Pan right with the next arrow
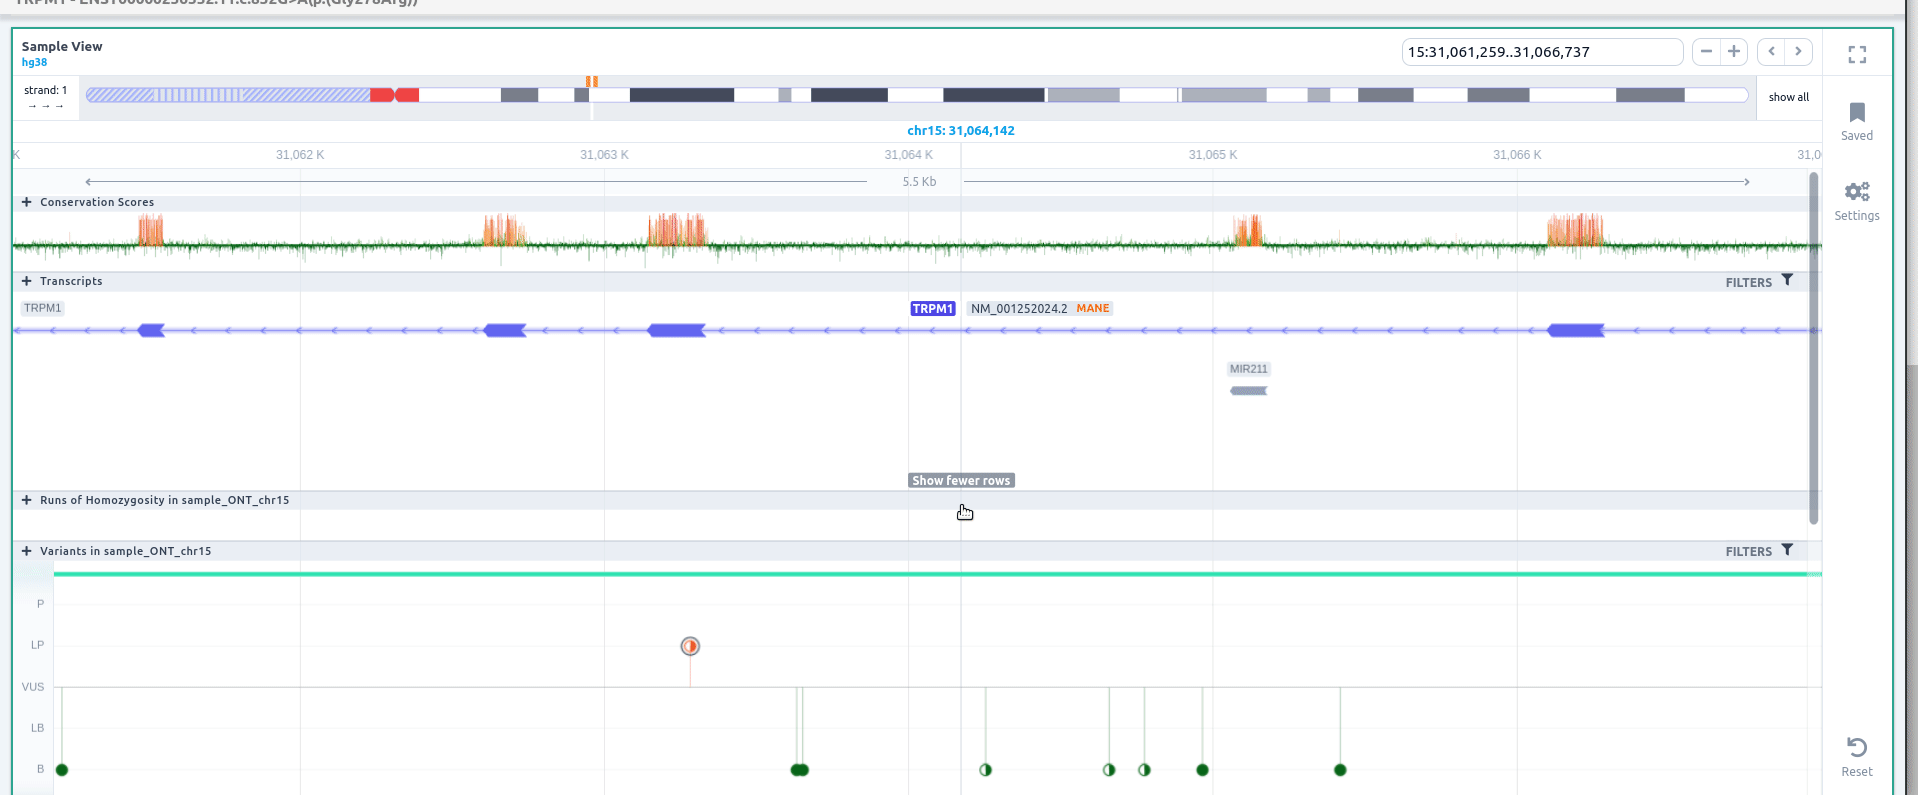This screenshot has height=795, width=1918. (x=1798, y=52)
